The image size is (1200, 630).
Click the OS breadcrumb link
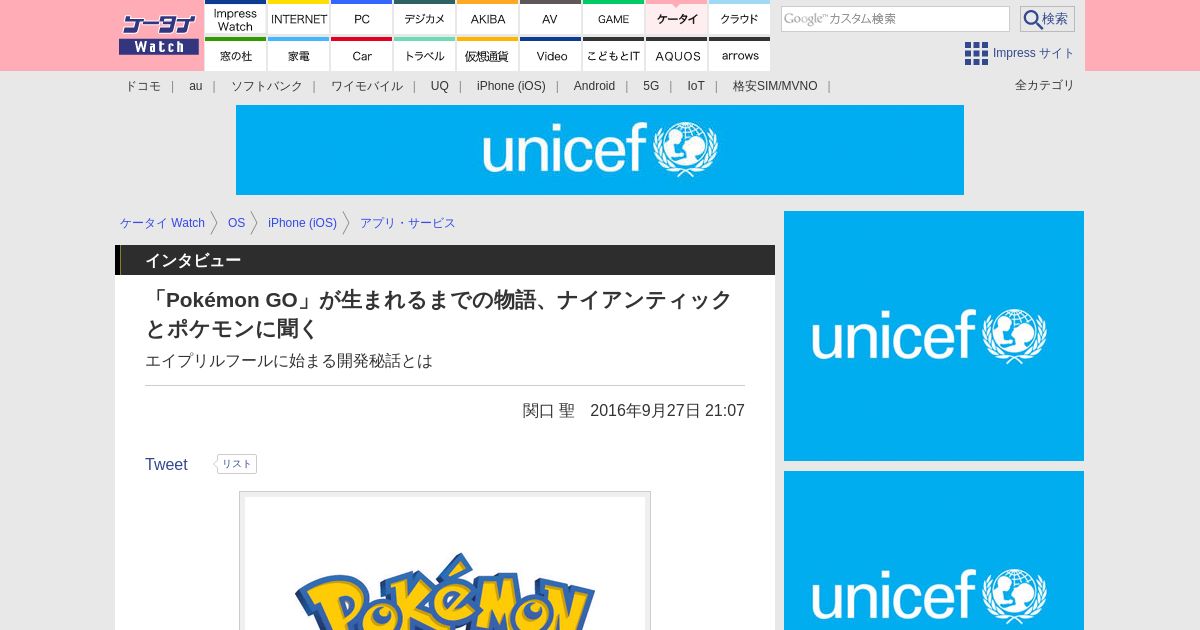pos(236,223)
